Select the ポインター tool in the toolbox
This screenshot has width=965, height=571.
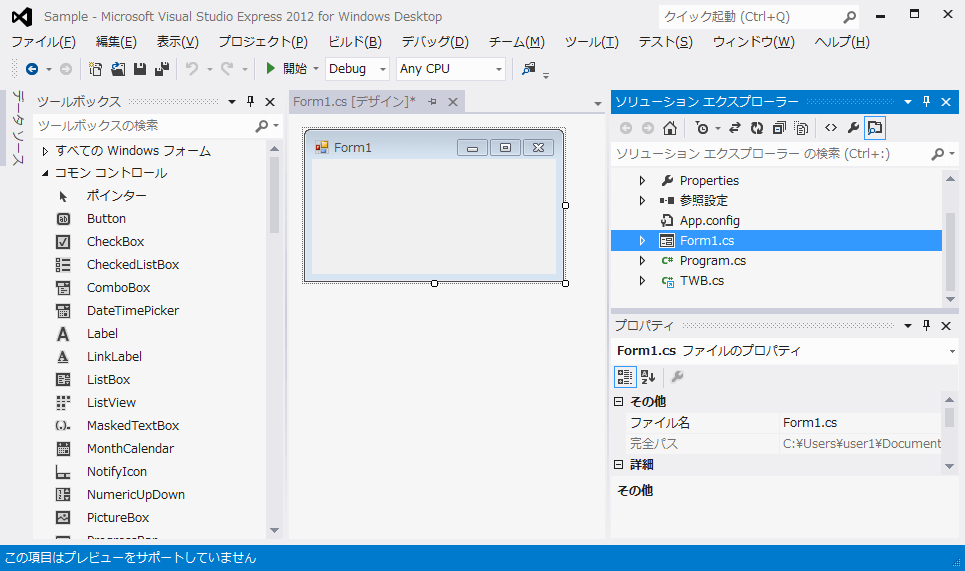point(116,196)
